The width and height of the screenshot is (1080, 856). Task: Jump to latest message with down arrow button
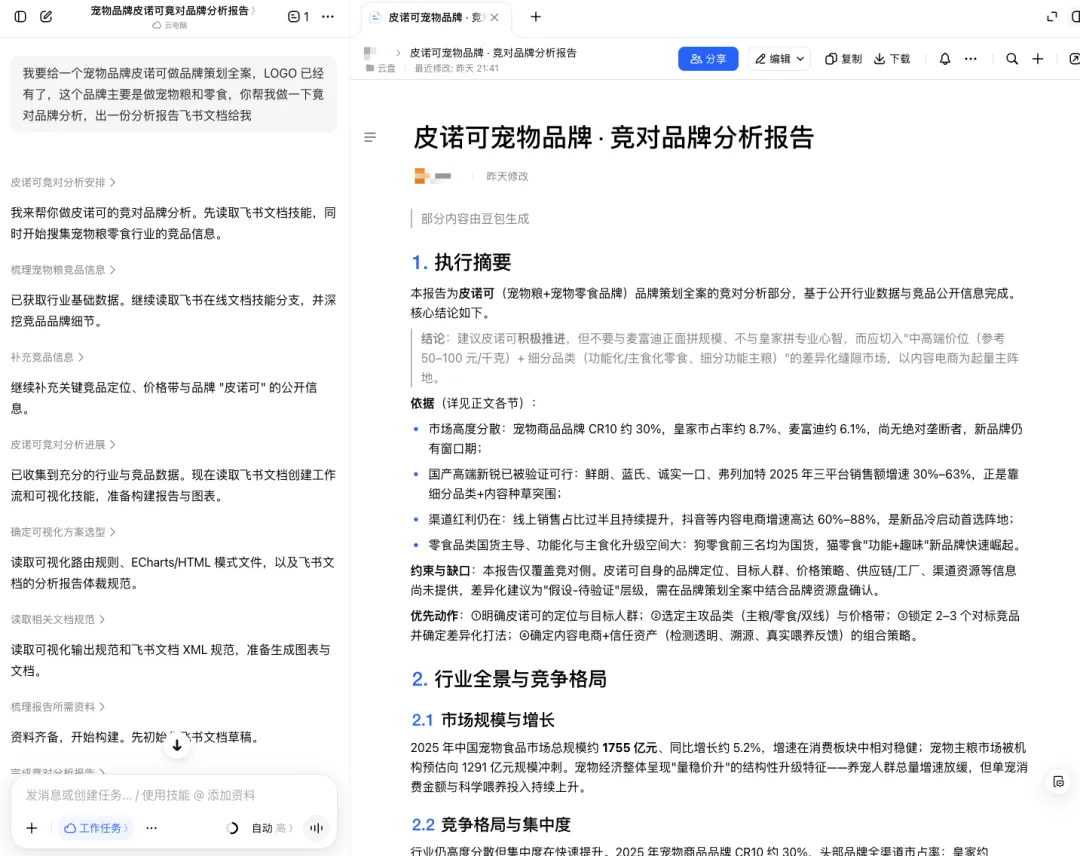177,745
